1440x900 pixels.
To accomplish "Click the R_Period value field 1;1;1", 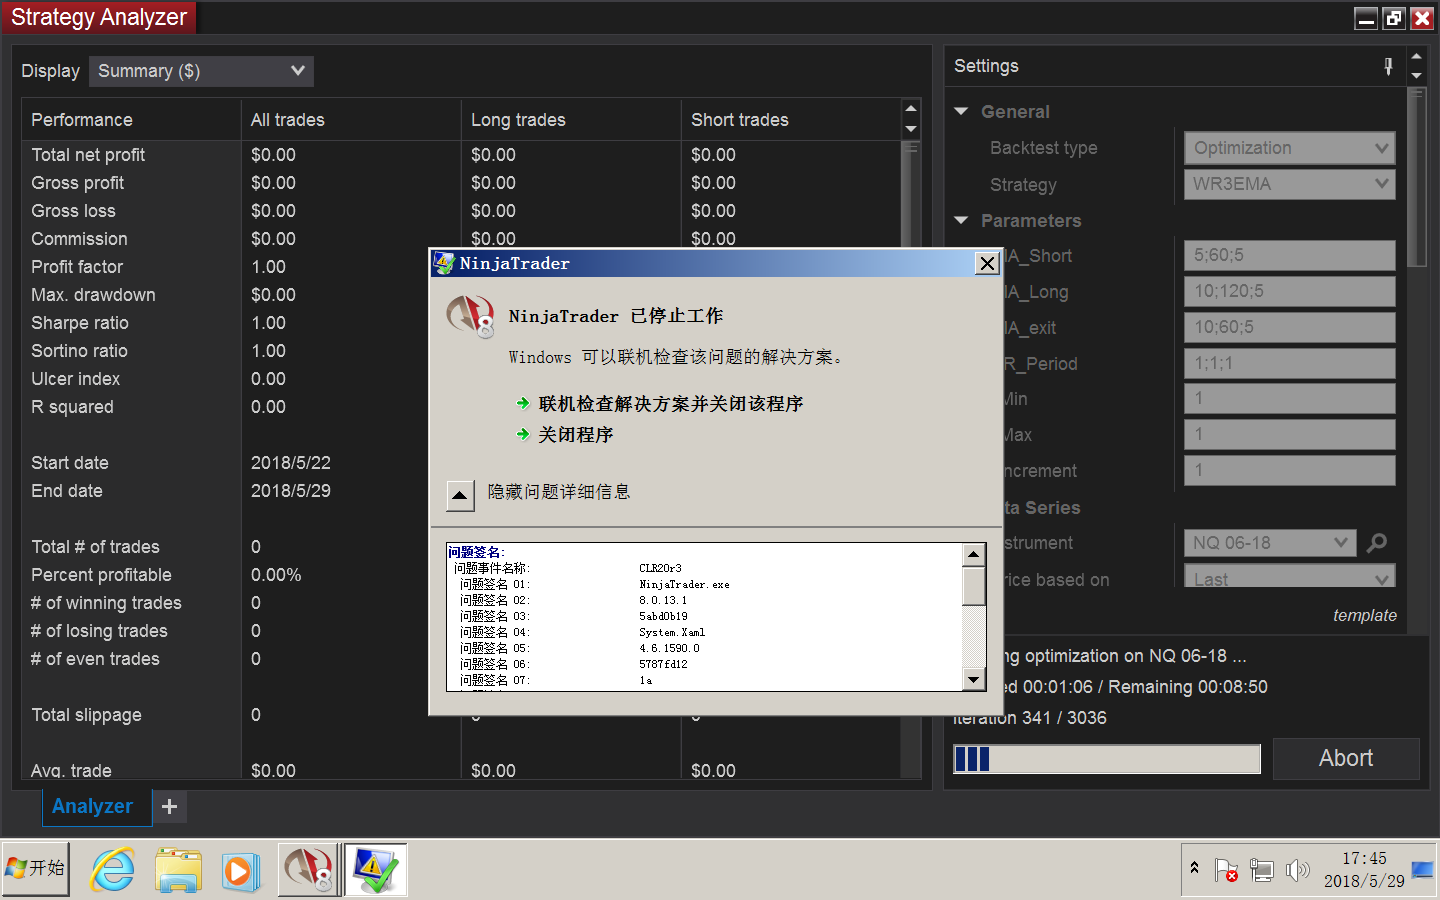I will tap(1289, 363).
